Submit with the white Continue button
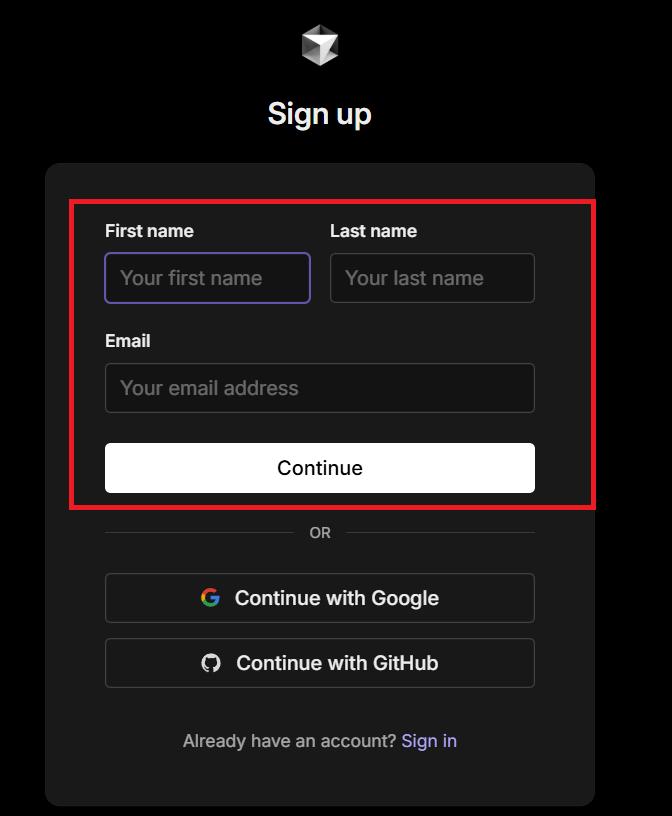Viewport: 672px width, 816px height. (320, 468)
